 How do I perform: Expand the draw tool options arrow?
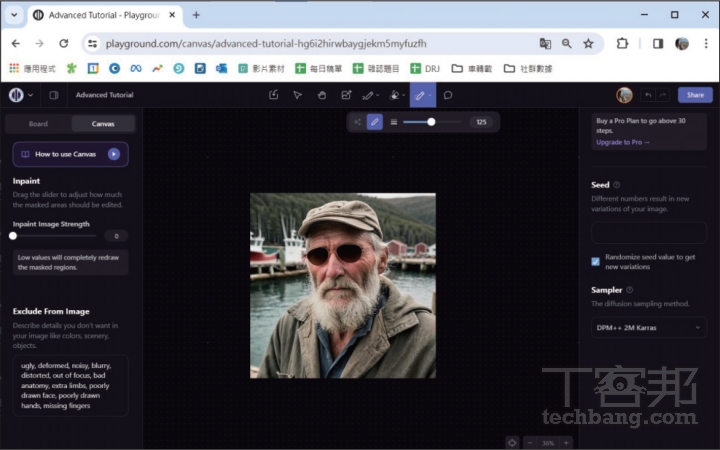[x=377, y=95]
